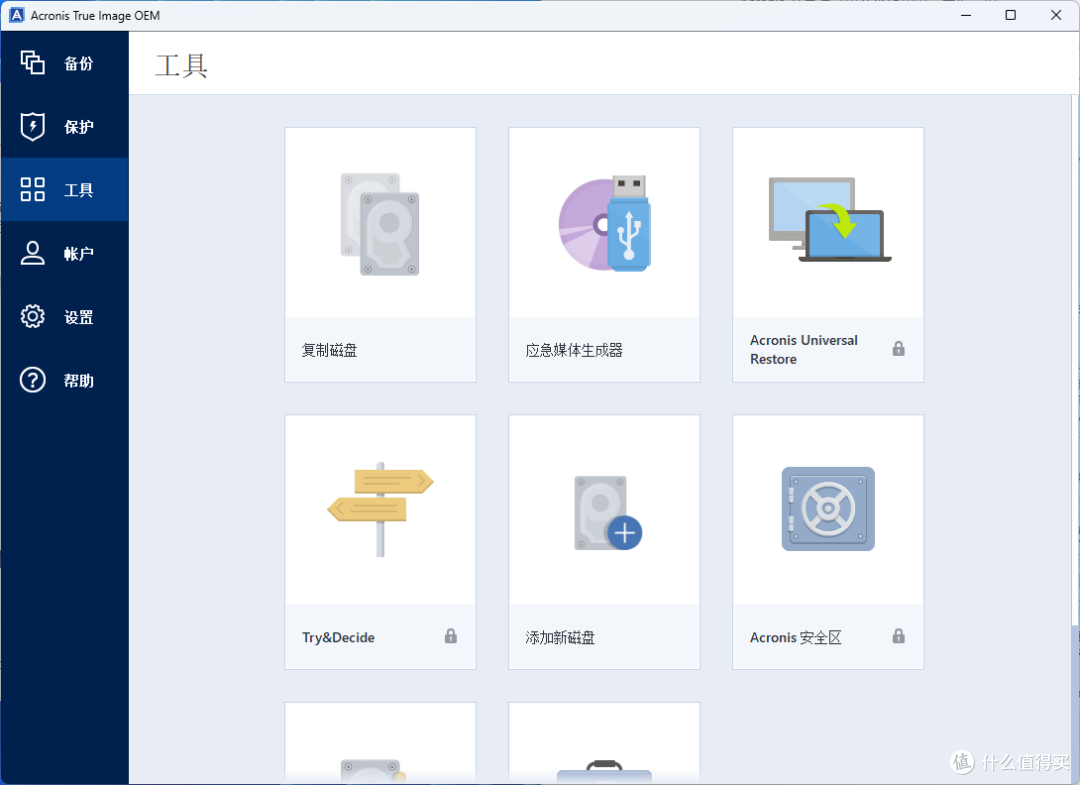Click the 保护 shield icon in sidebar

coord(32,126)
